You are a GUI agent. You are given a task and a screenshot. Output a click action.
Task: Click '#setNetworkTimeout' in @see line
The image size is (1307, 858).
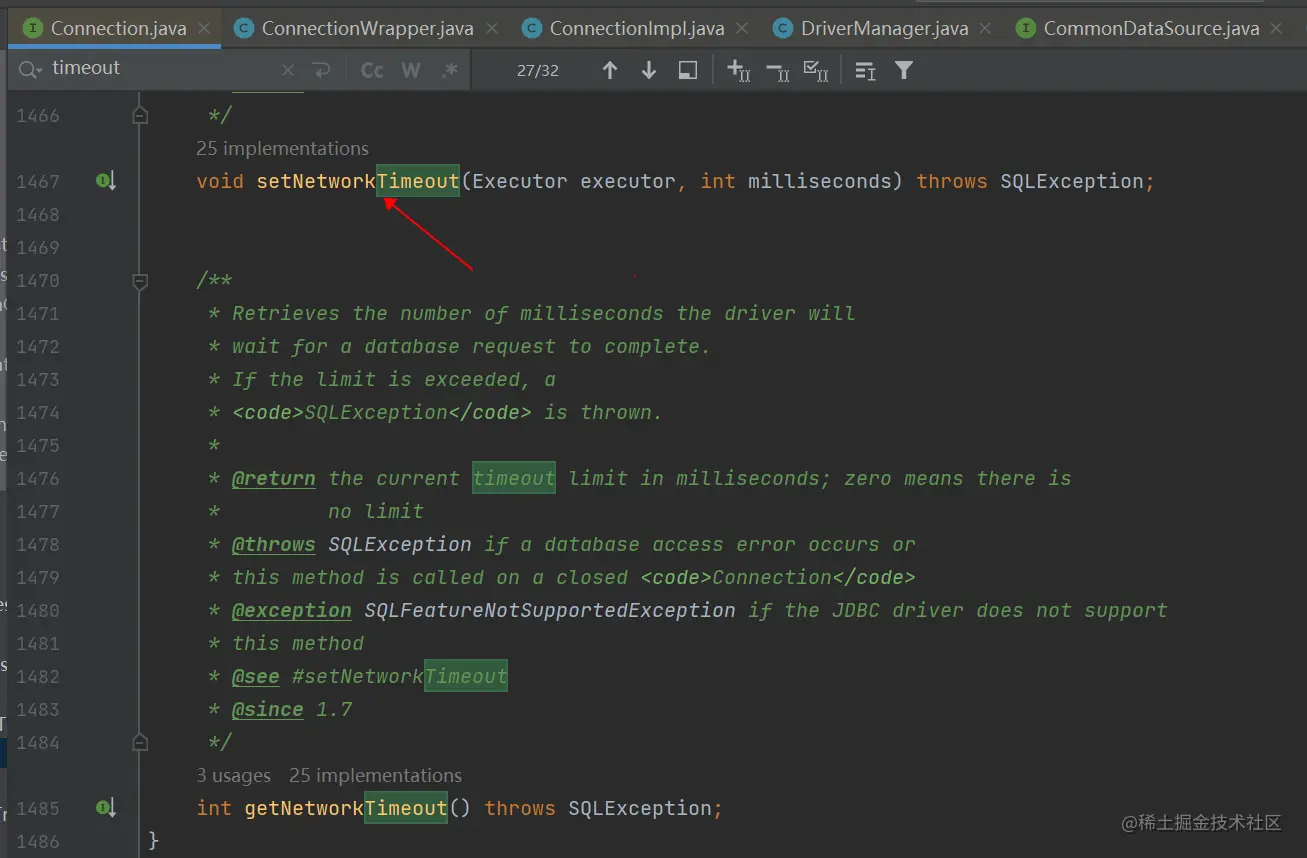pyautogui.click(x=400, y=676)
